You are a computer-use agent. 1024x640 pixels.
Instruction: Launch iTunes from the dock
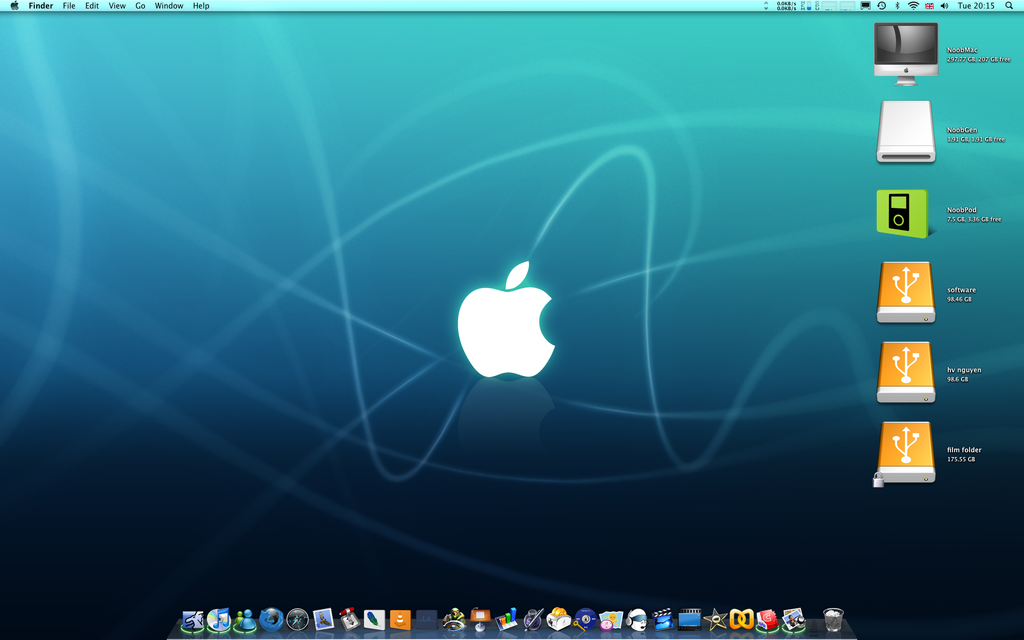(x=219, y=619)
